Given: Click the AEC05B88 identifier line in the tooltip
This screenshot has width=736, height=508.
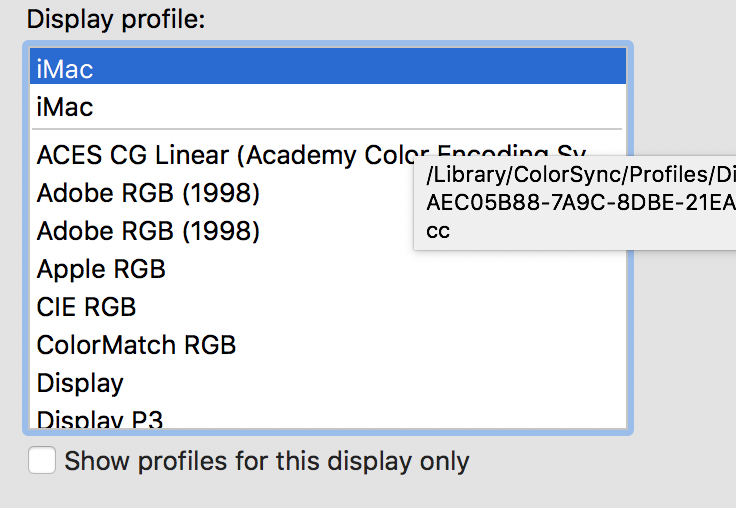Looking at the screenshot, I should click(x=580, y=203).
